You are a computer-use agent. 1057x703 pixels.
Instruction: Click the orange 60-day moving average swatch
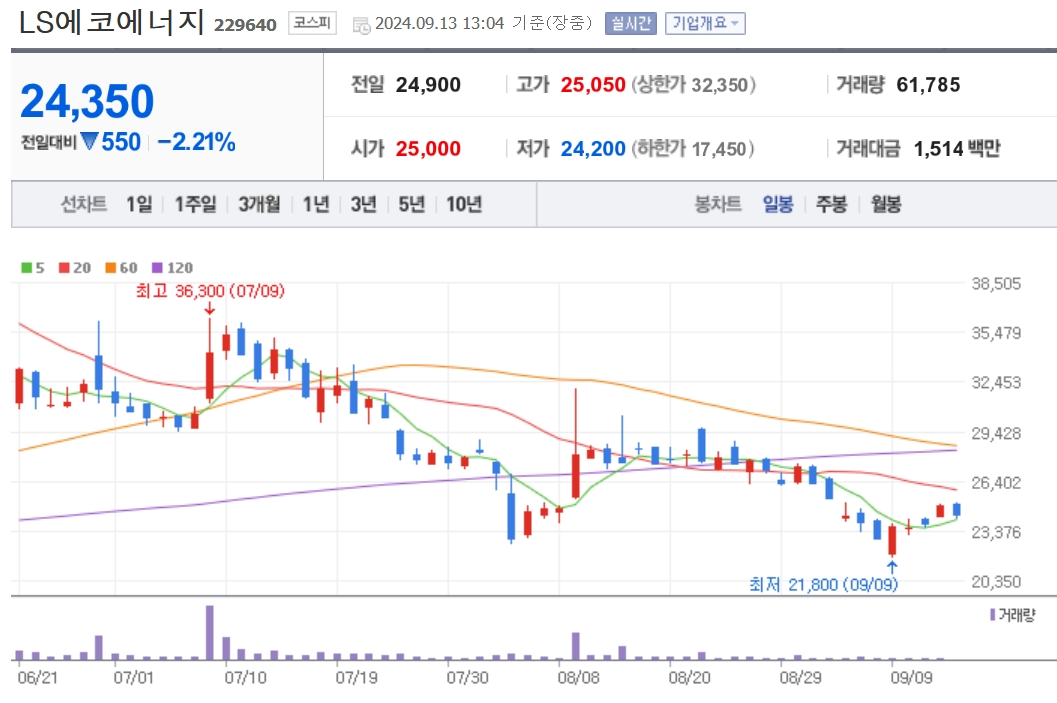(111, 268)
